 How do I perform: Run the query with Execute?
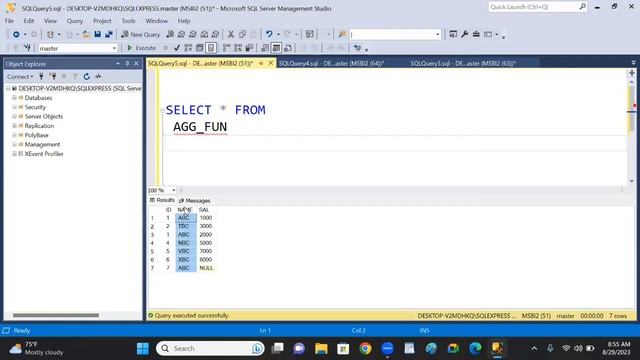tap(141, 48)
